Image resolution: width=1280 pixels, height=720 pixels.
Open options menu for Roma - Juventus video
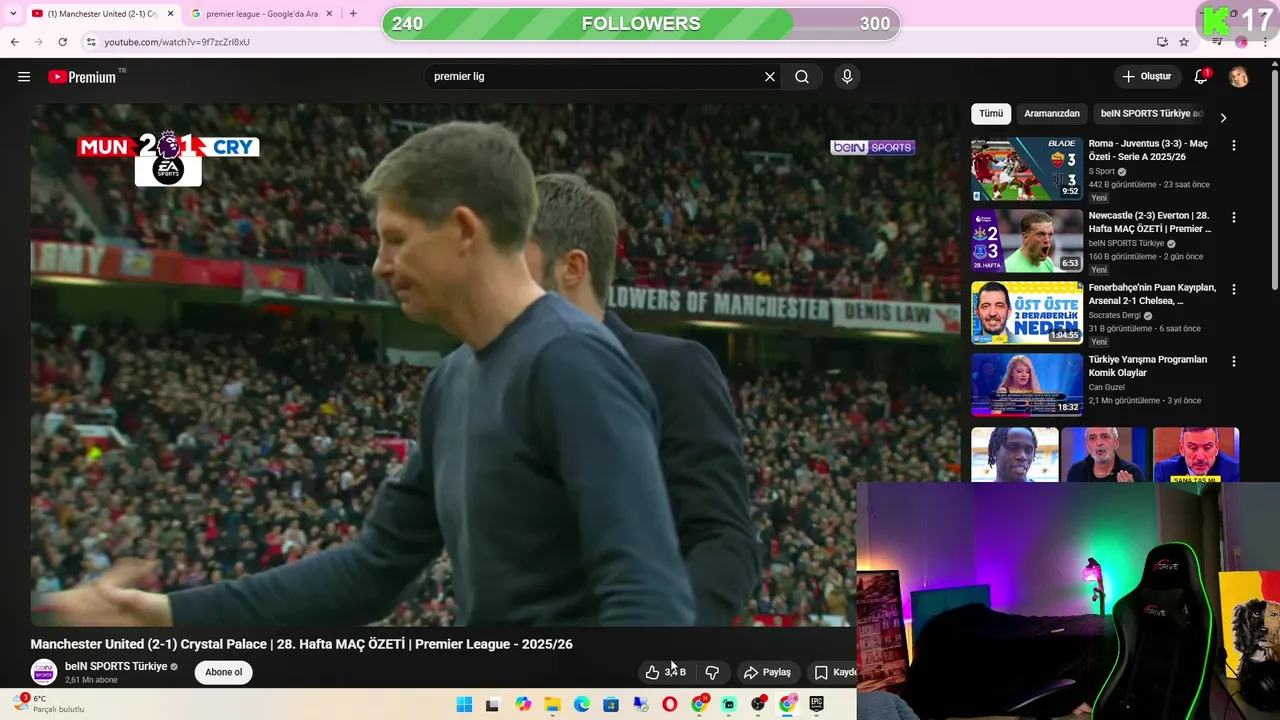point(1233,145)
